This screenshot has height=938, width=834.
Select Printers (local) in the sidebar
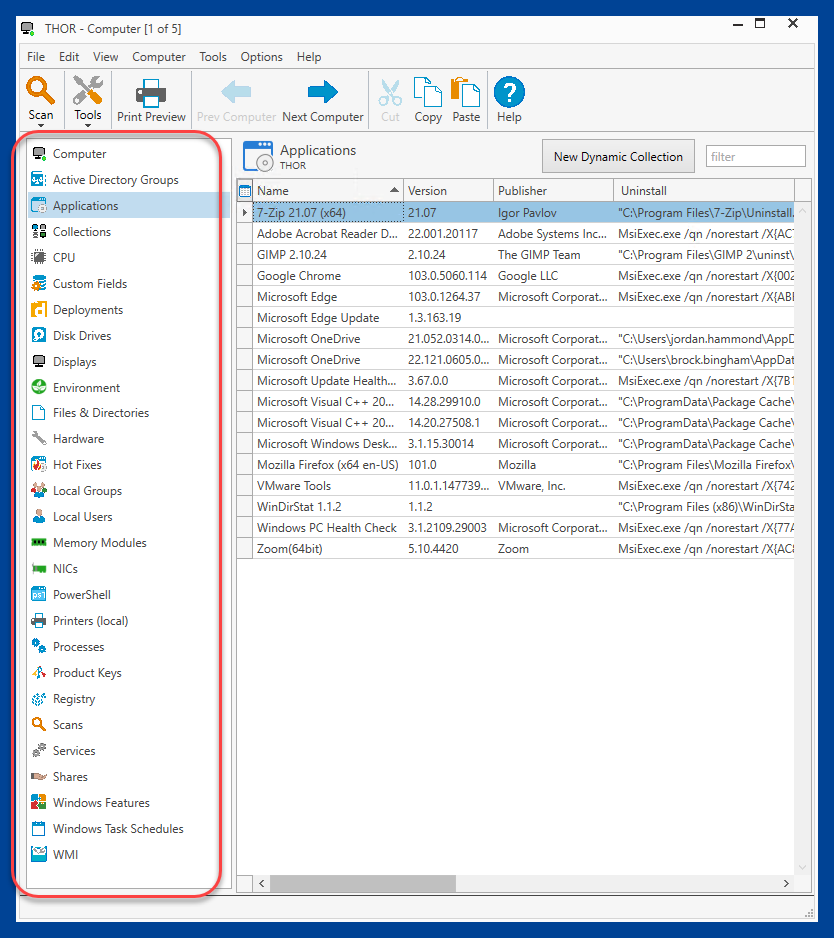(x=90, y=621)
